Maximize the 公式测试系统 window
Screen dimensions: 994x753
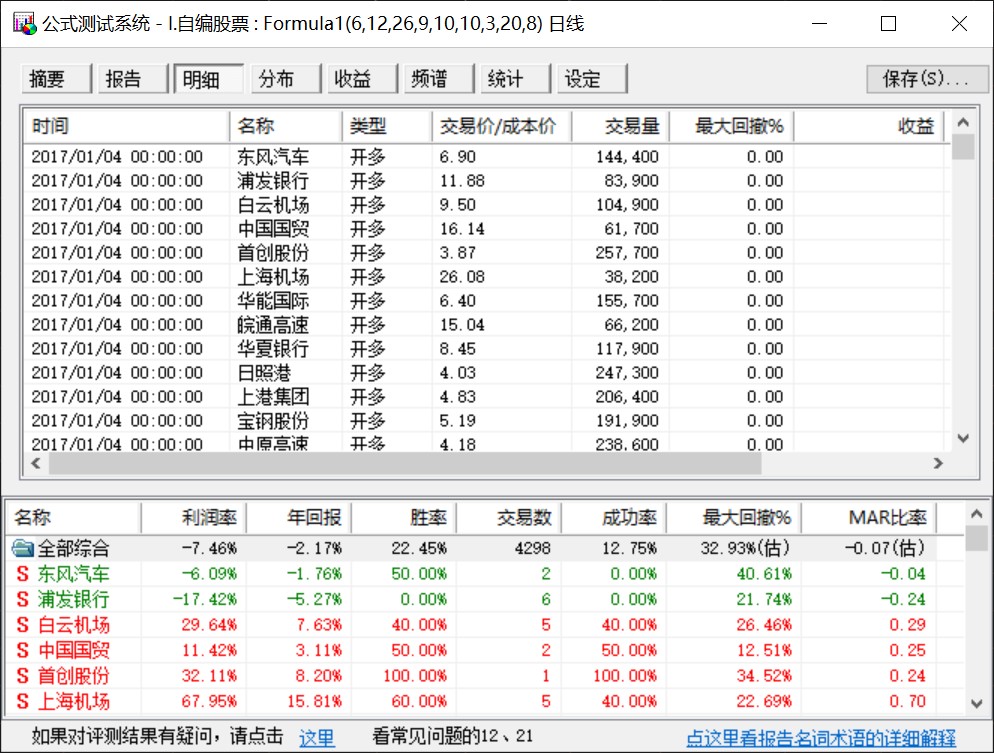coord(888,24)
